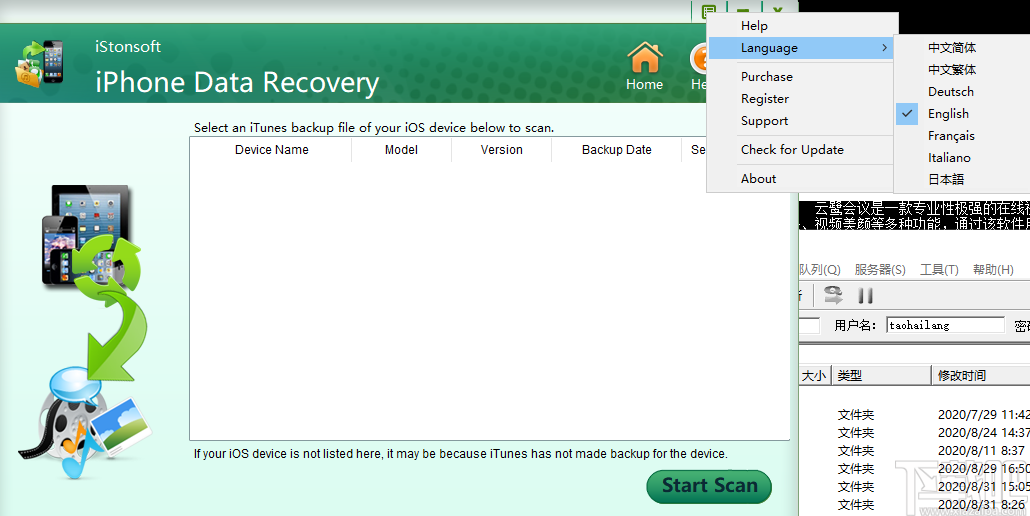This screenshot has width=1030, height=516.
Task: Choose Register from the menu
Action: click(x=800, y=99)
